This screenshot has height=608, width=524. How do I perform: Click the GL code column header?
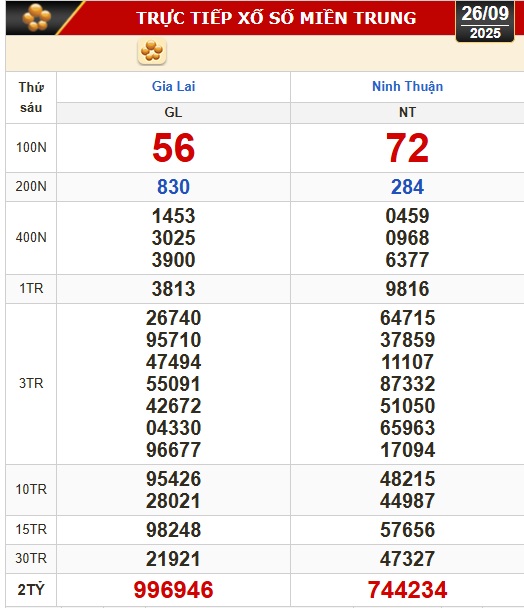tap(173, 112)
